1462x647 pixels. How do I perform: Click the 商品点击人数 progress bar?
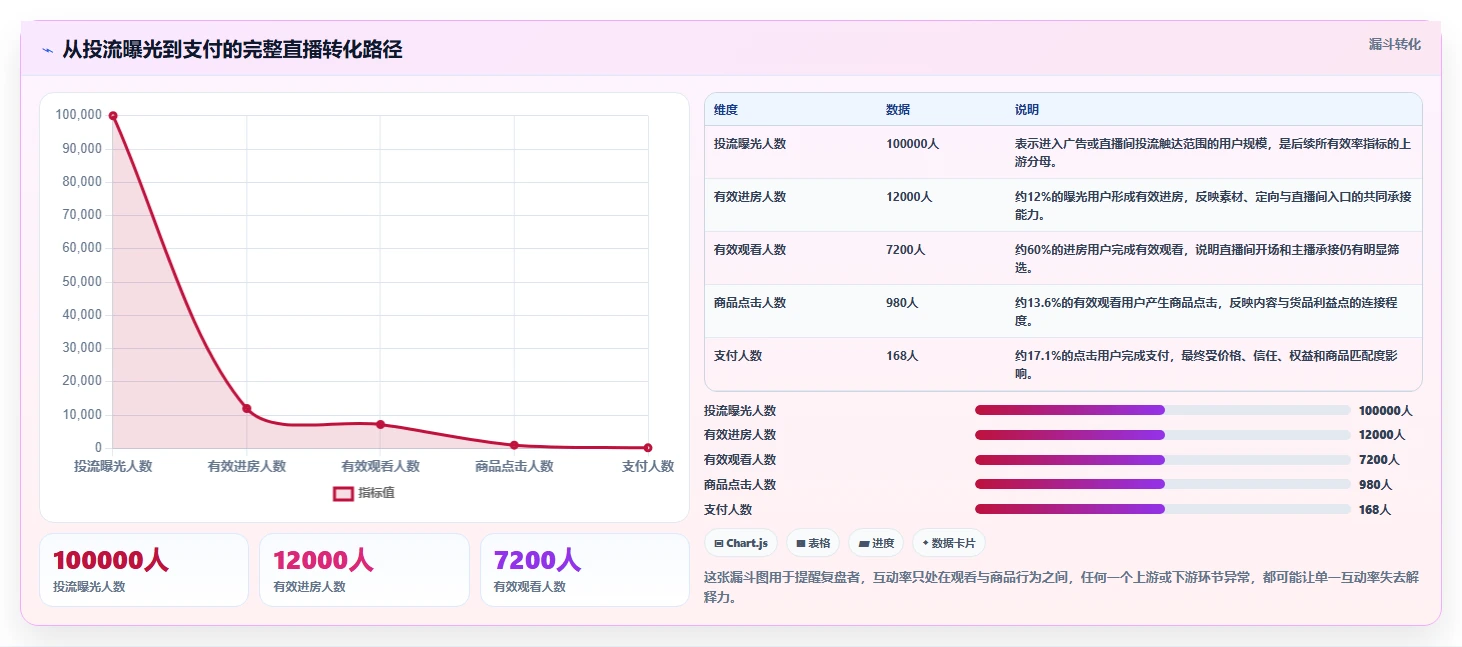point(1162,484)
